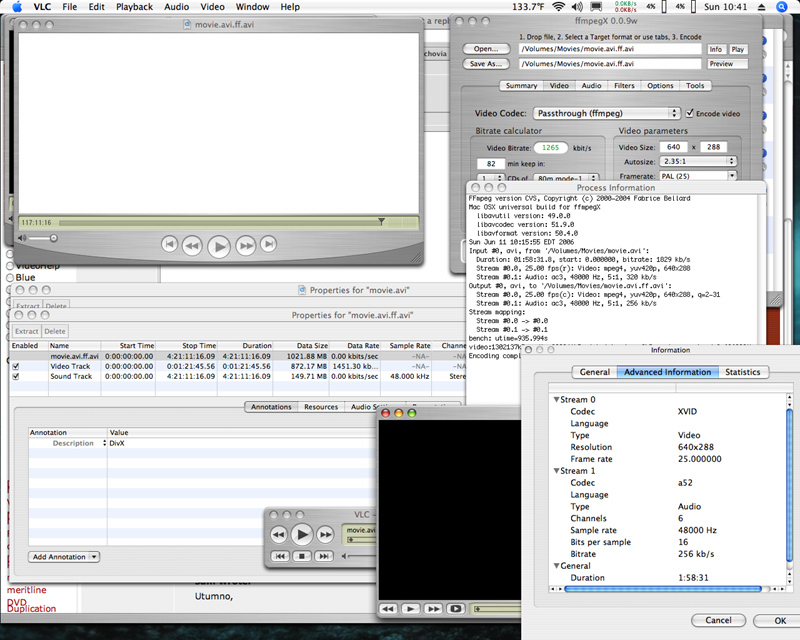Click play in the black VLC video window
Image resolution: width=800 pixels, height=640 pixels.
click(410, 608)
